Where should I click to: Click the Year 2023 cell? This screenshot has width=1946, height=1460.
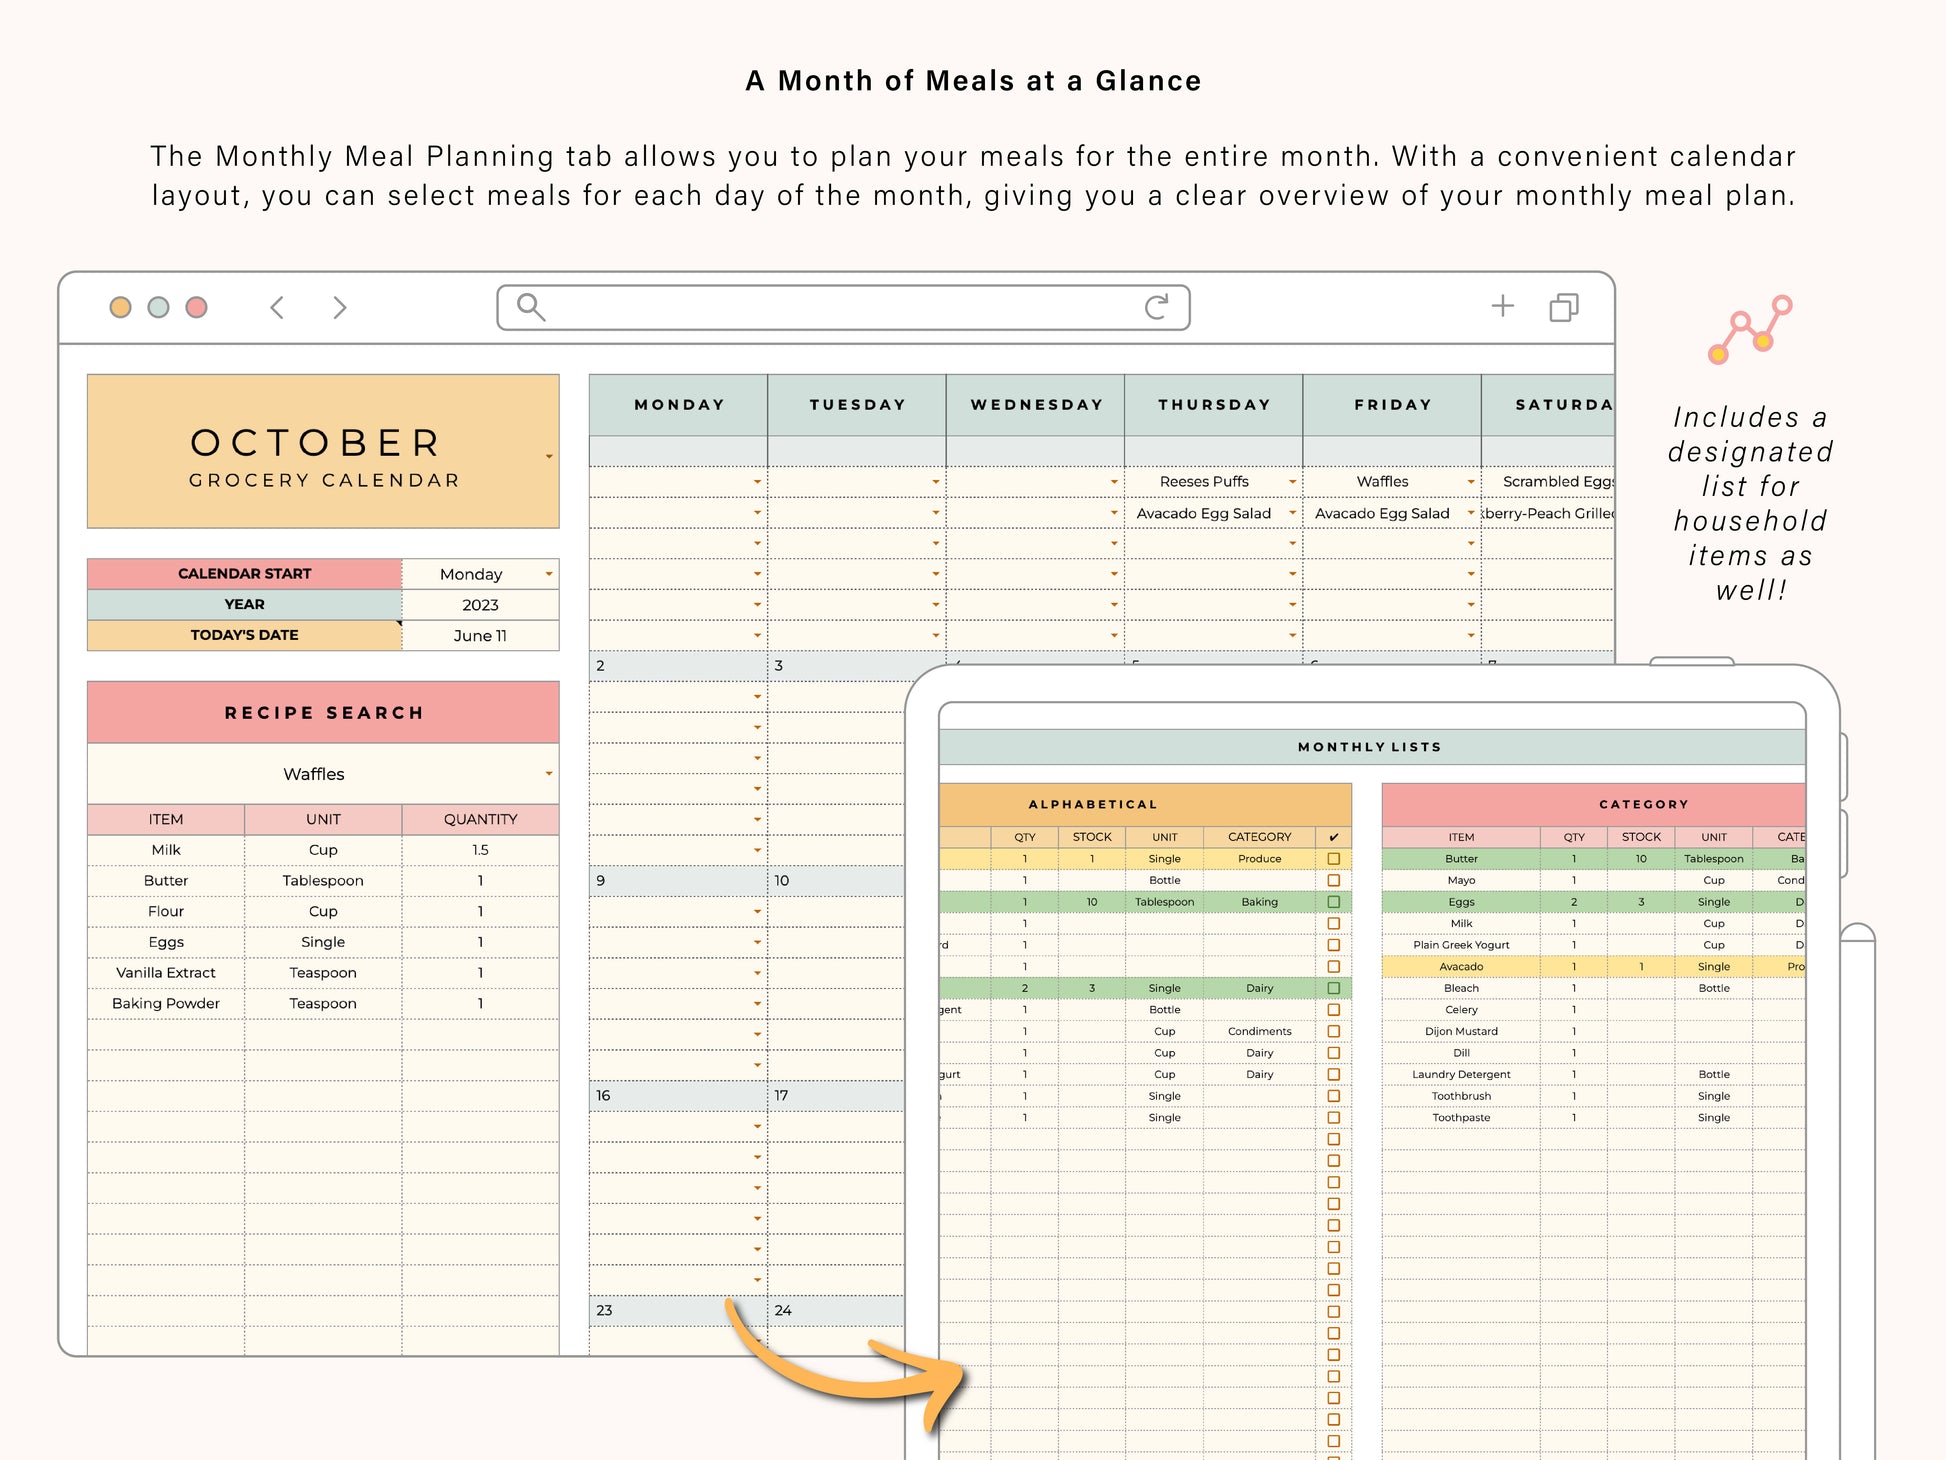(x=480, y=605)
